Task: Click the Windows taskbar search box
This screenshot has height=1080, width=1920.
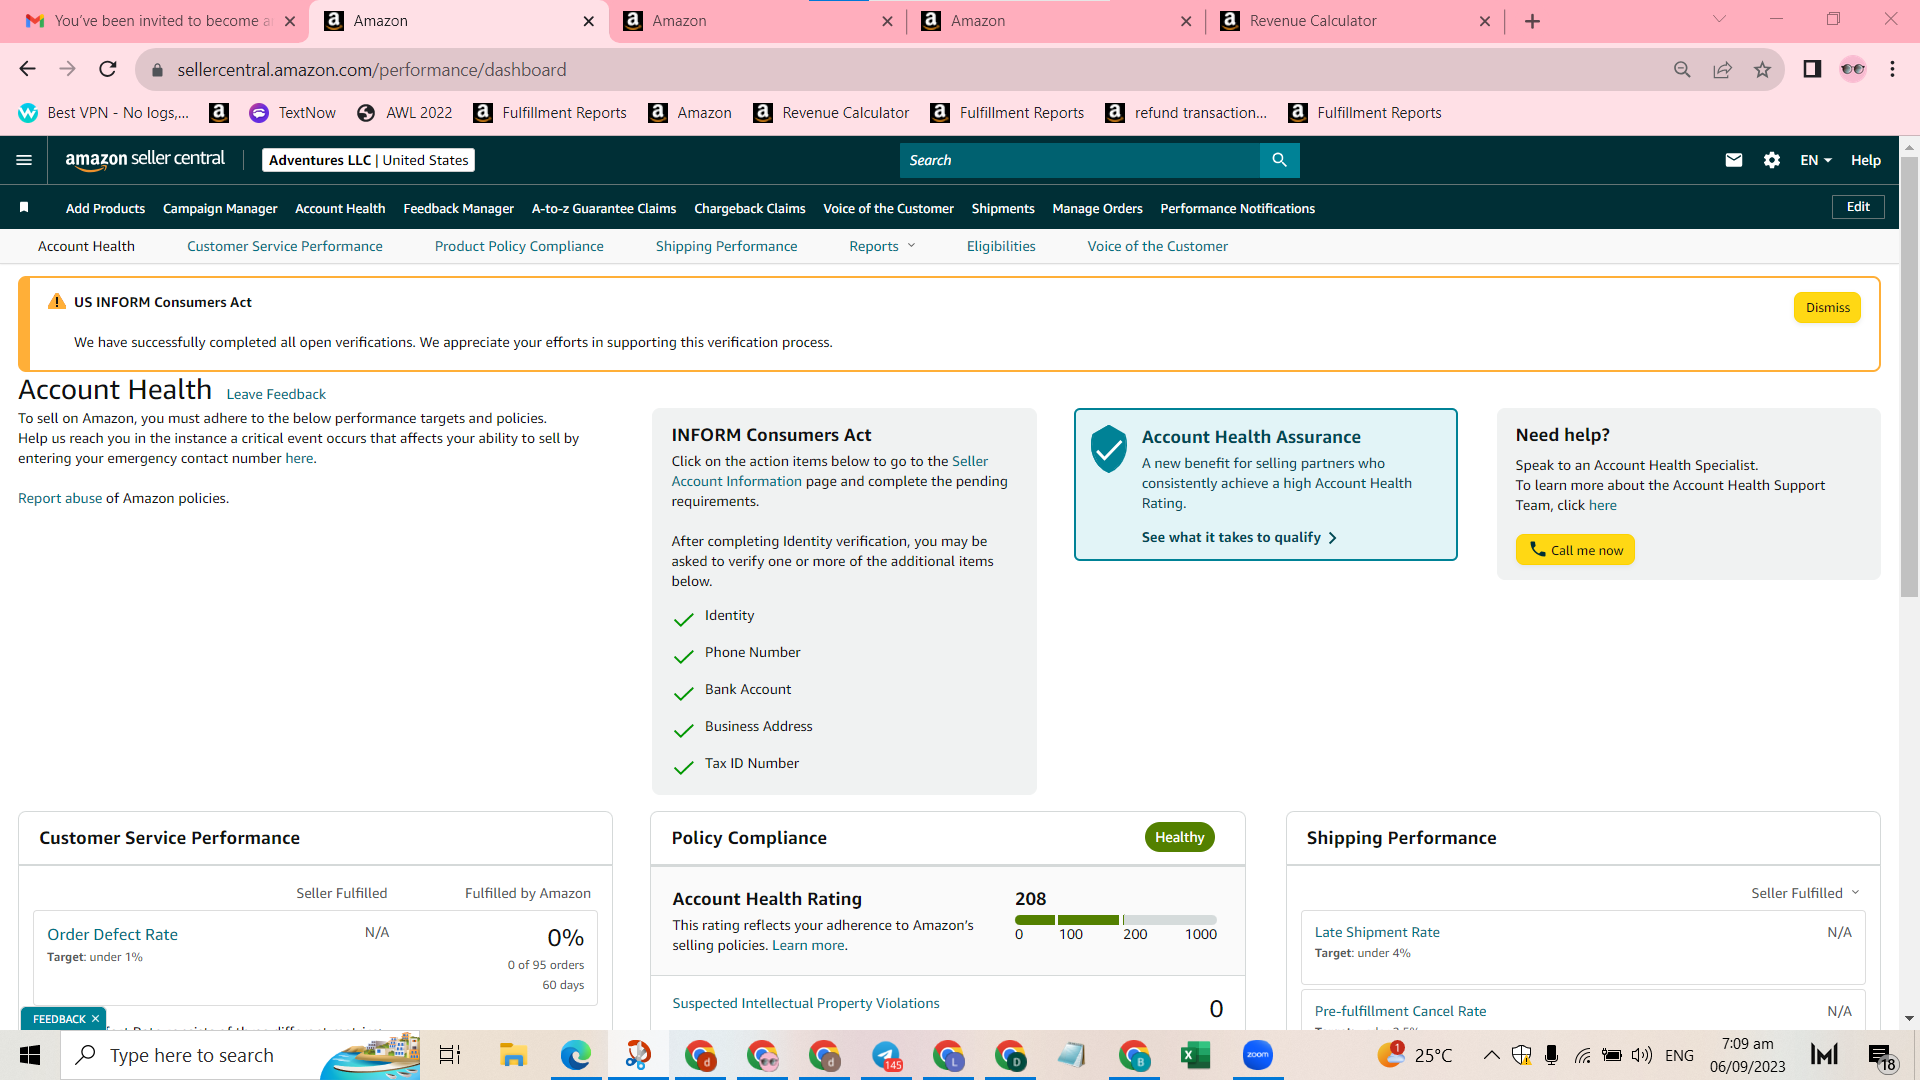Action: 240,1055
